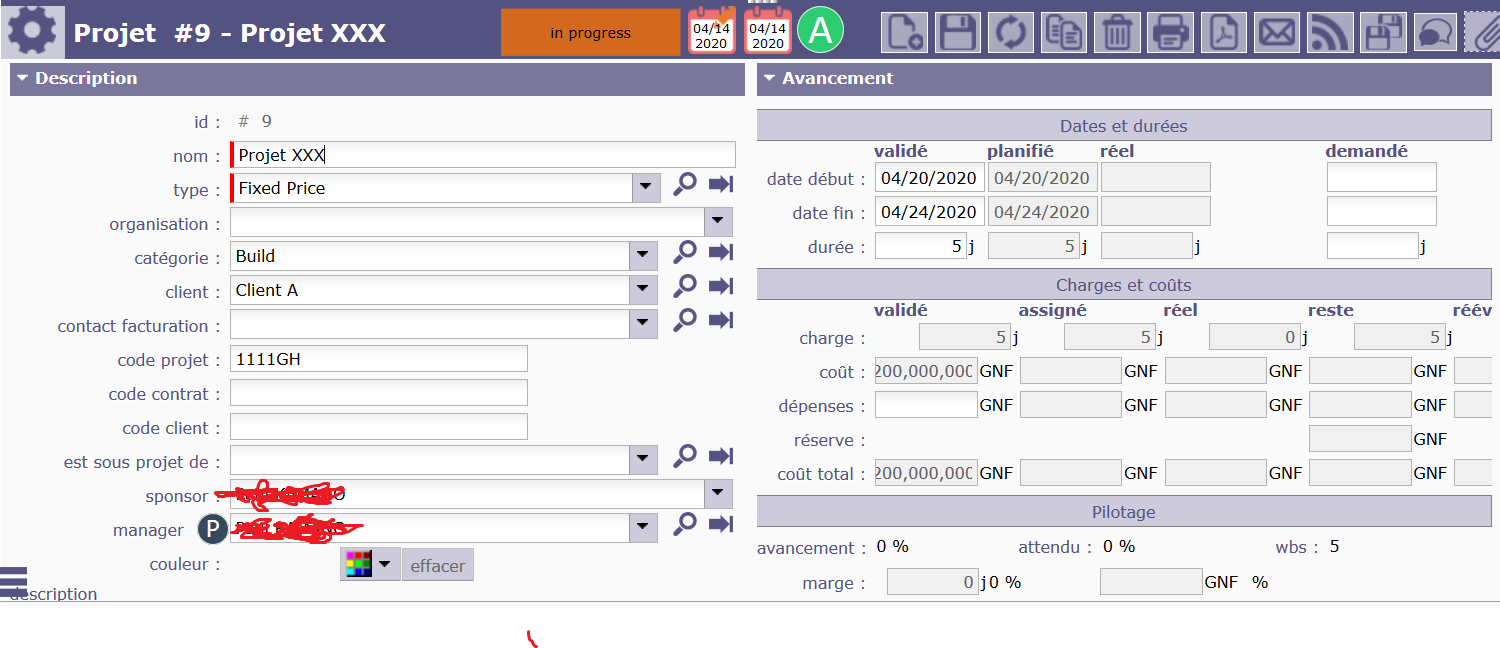
Task: Copy the project using the duplicate icon
Action: [1063, 33]
